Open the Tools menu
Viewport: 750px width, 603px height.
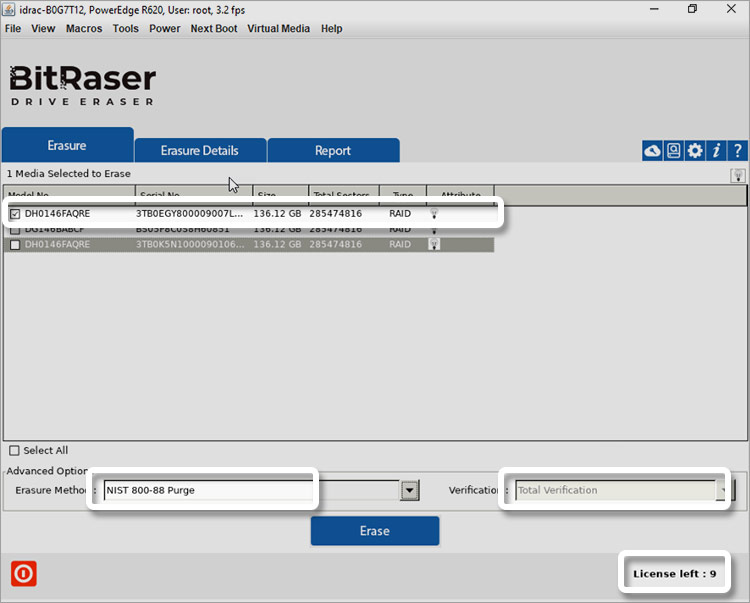click(126, 29)
